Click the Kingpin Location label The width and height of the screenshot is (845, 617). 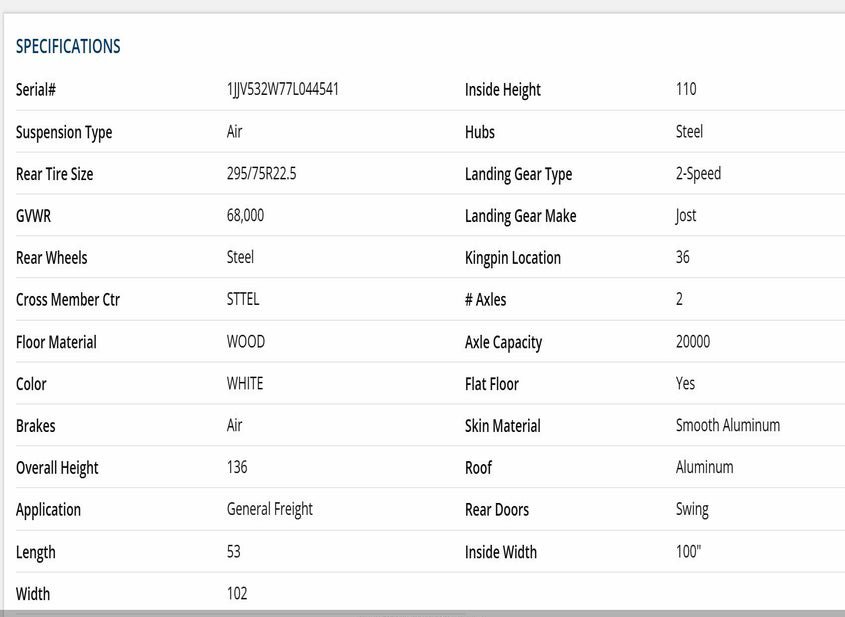(512, 258)
